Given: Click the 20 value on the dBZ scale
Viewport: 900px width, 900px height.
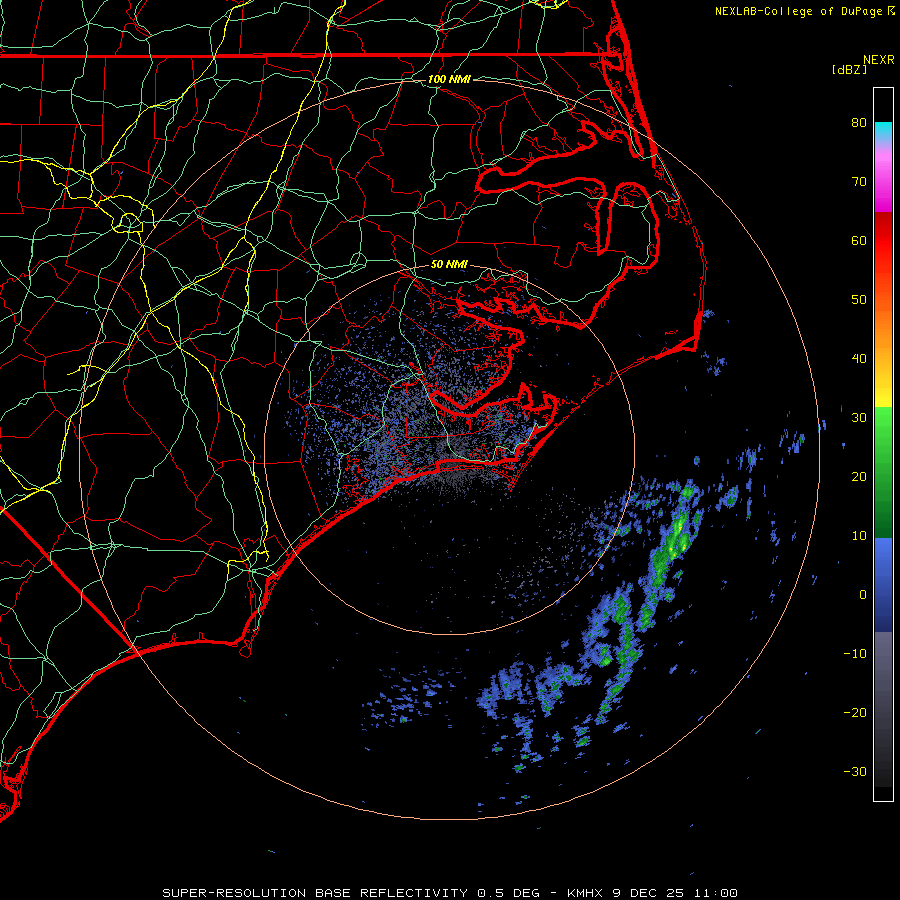Looking at the screenshot, I should pyautogui.click(x=859, y=476).
